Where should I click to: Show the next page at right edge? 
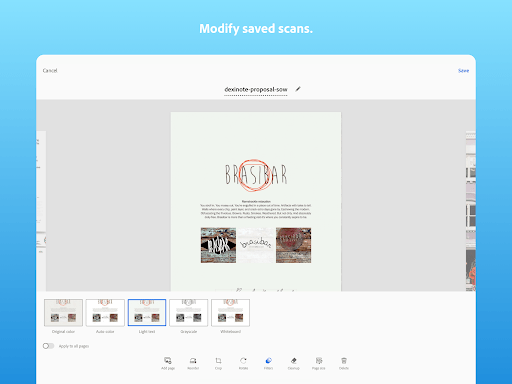471,211
